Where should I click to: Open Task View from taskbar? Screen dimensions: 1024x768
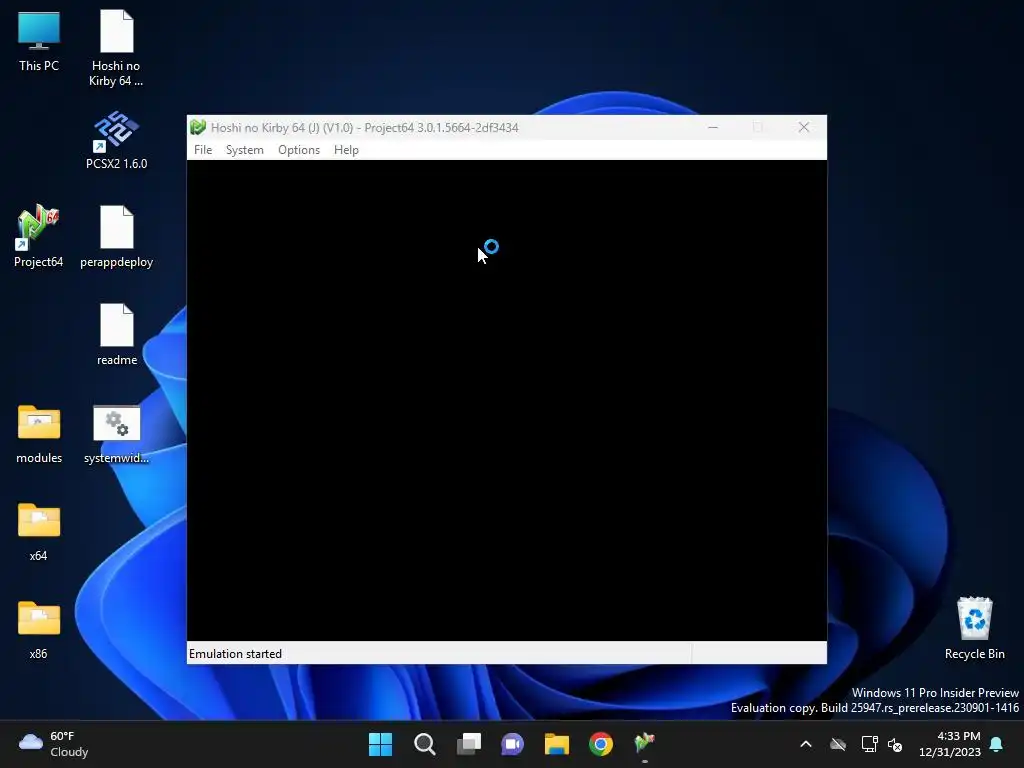tap(469, 744)
